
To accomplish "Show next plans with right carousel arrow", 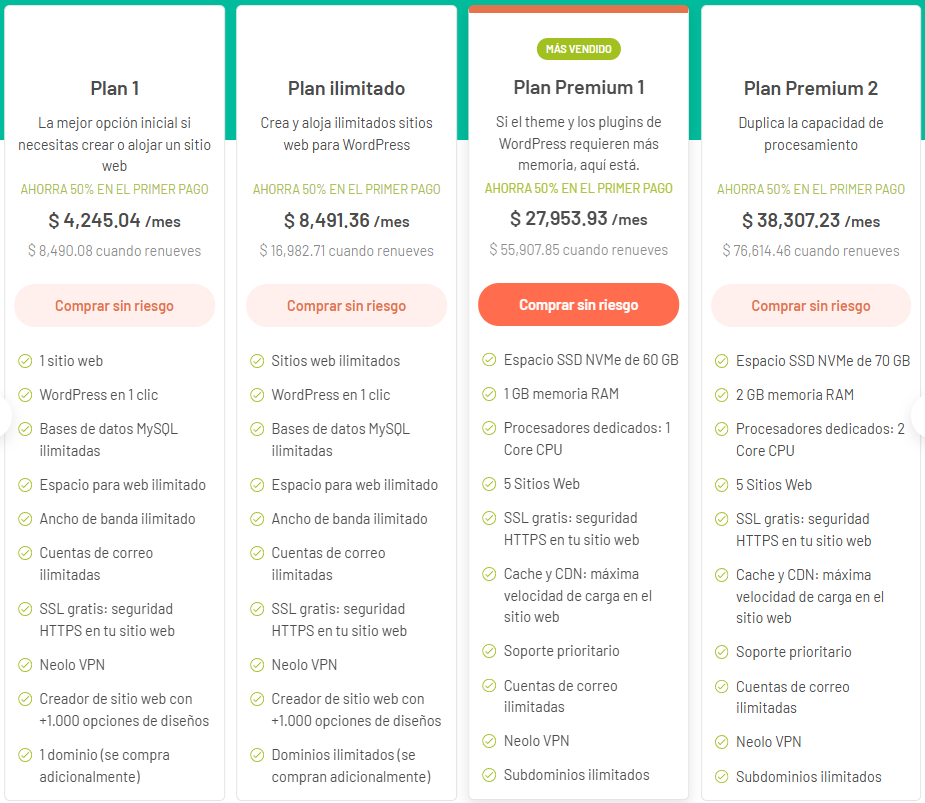I will 918,417.
